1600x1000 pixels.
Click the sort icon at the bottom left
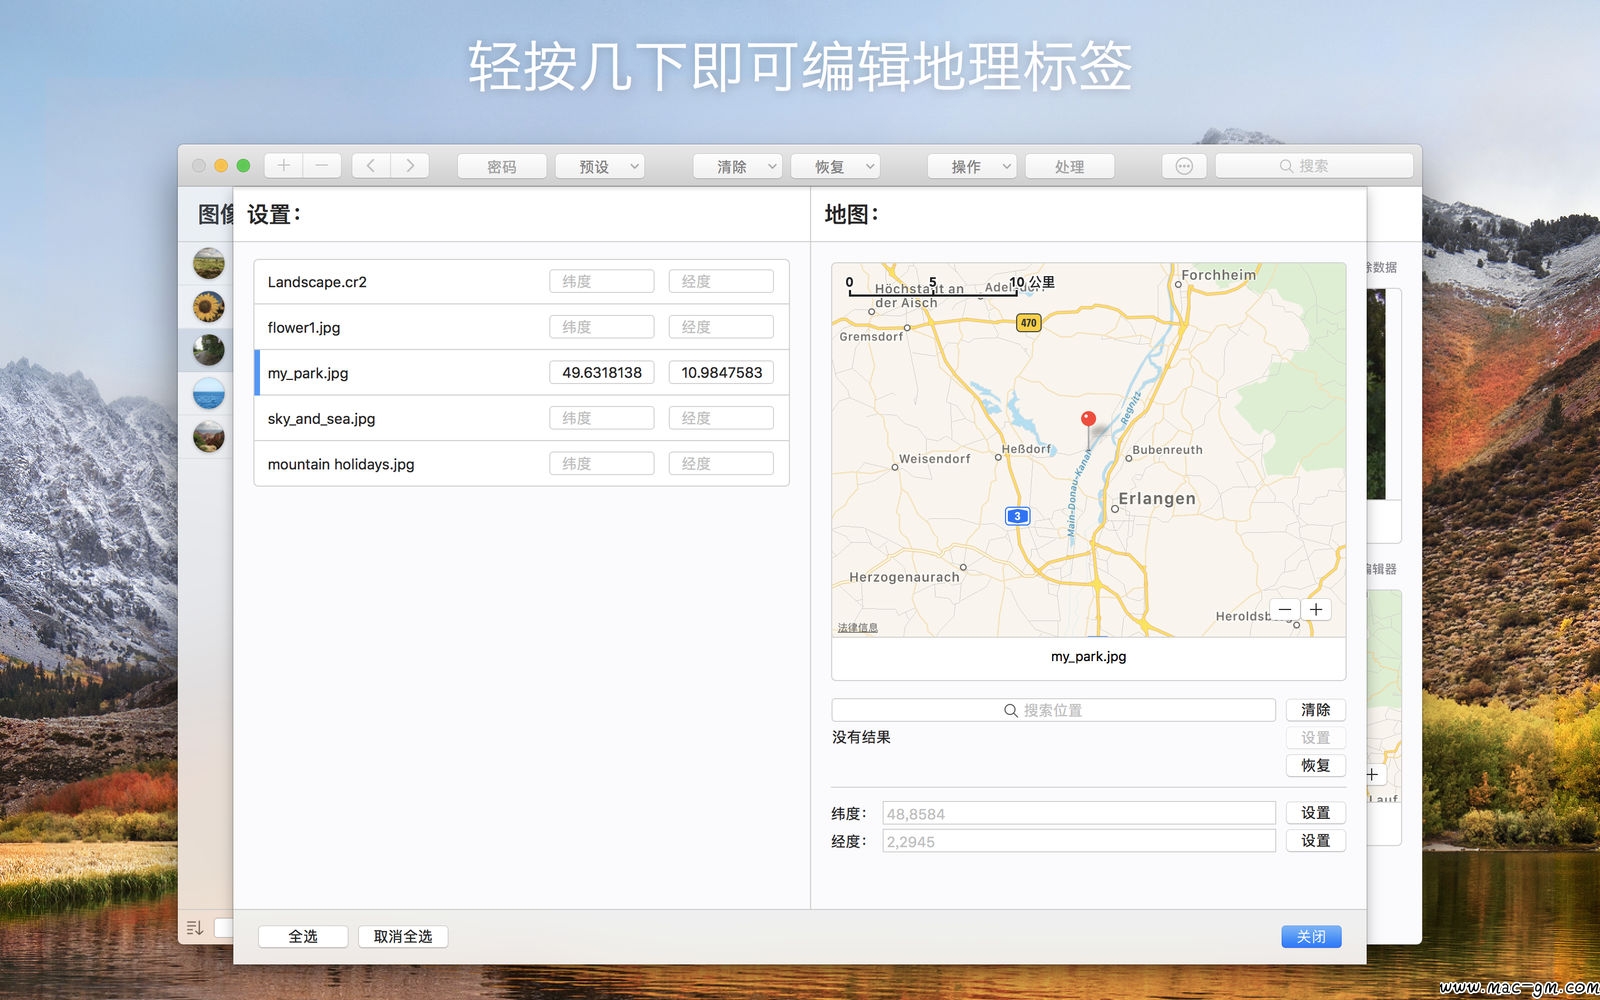coord(195,928)
